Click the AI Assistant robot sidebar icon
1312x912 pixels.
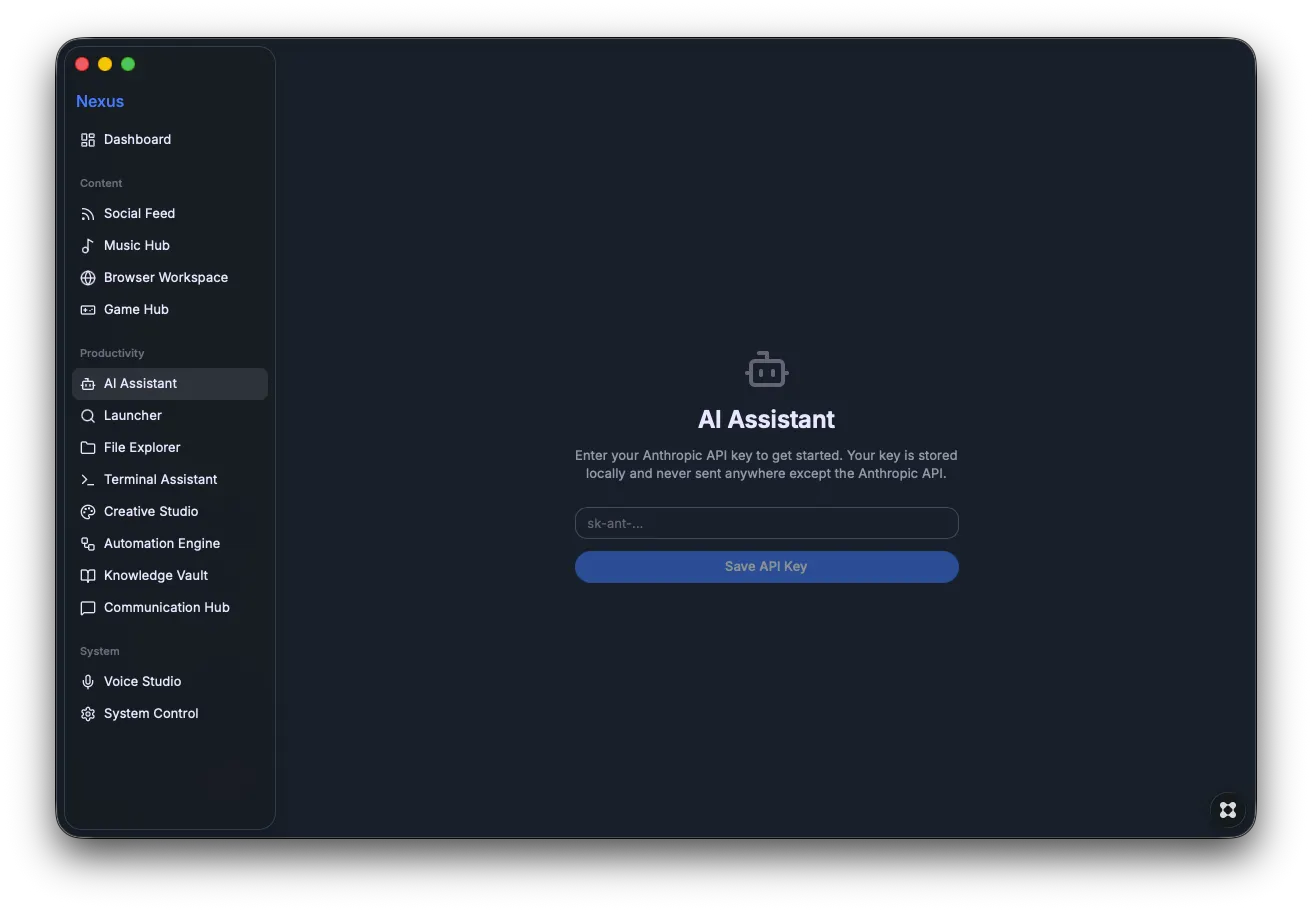click(88, 384)
